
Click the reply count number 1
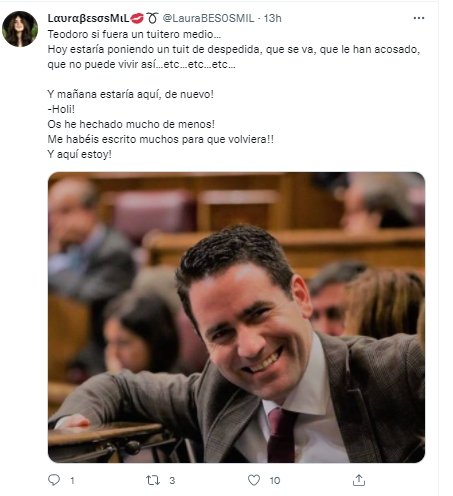[72, 480]
